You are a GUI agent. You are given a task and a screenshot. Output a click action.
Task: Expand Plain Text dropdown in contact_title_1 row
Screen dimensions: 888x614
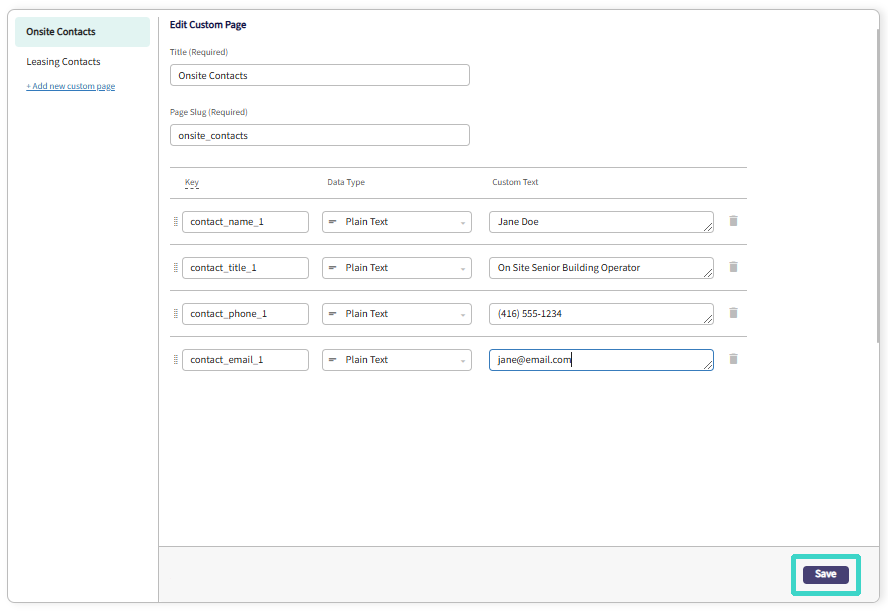click(396, 268)
